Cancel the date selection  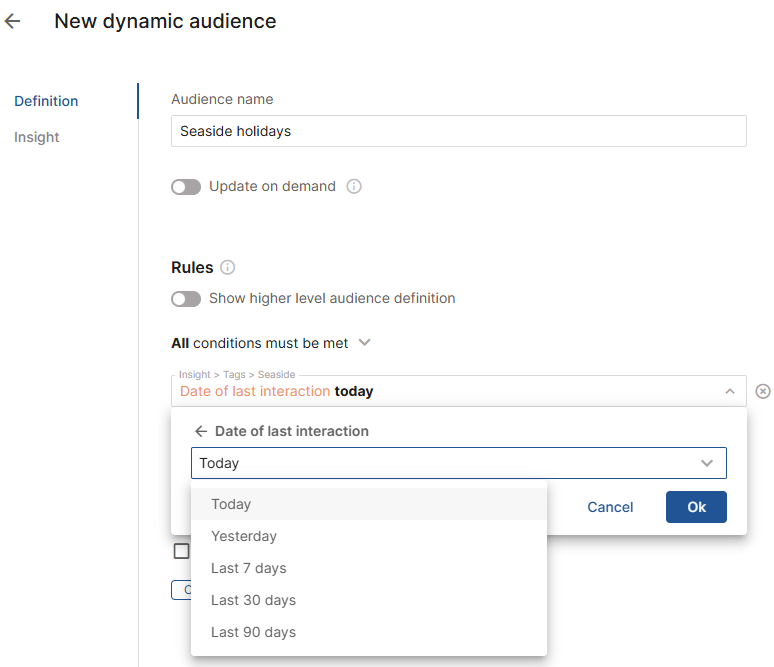[610, 507]
